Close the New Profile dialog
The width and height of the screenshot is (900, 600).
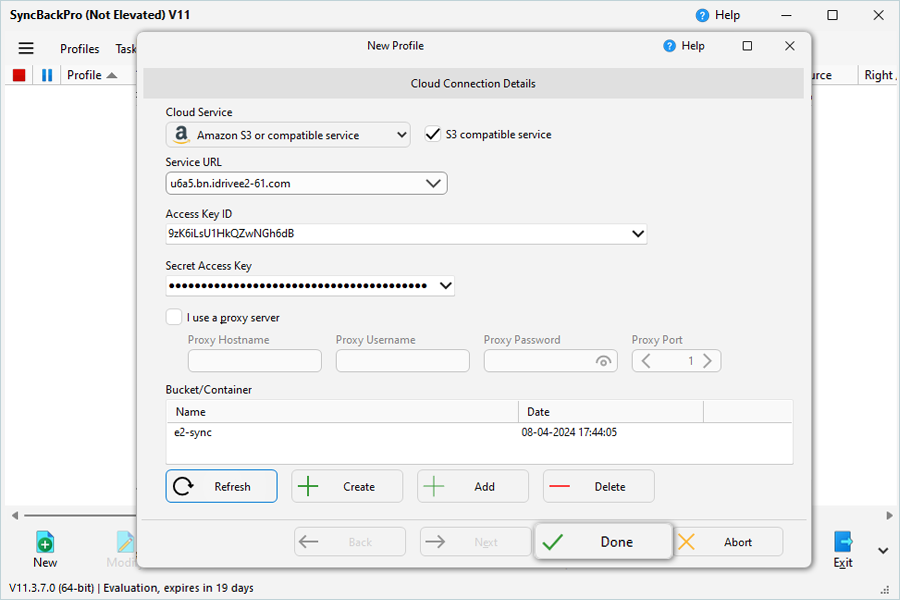[790, 46]
